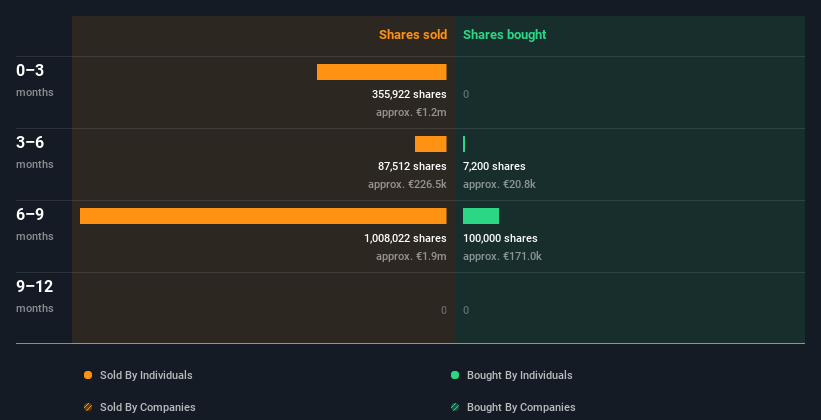Click the Shares sold column header
The width and height of the screenshot is (821, 420).
(x=413, y=35)
